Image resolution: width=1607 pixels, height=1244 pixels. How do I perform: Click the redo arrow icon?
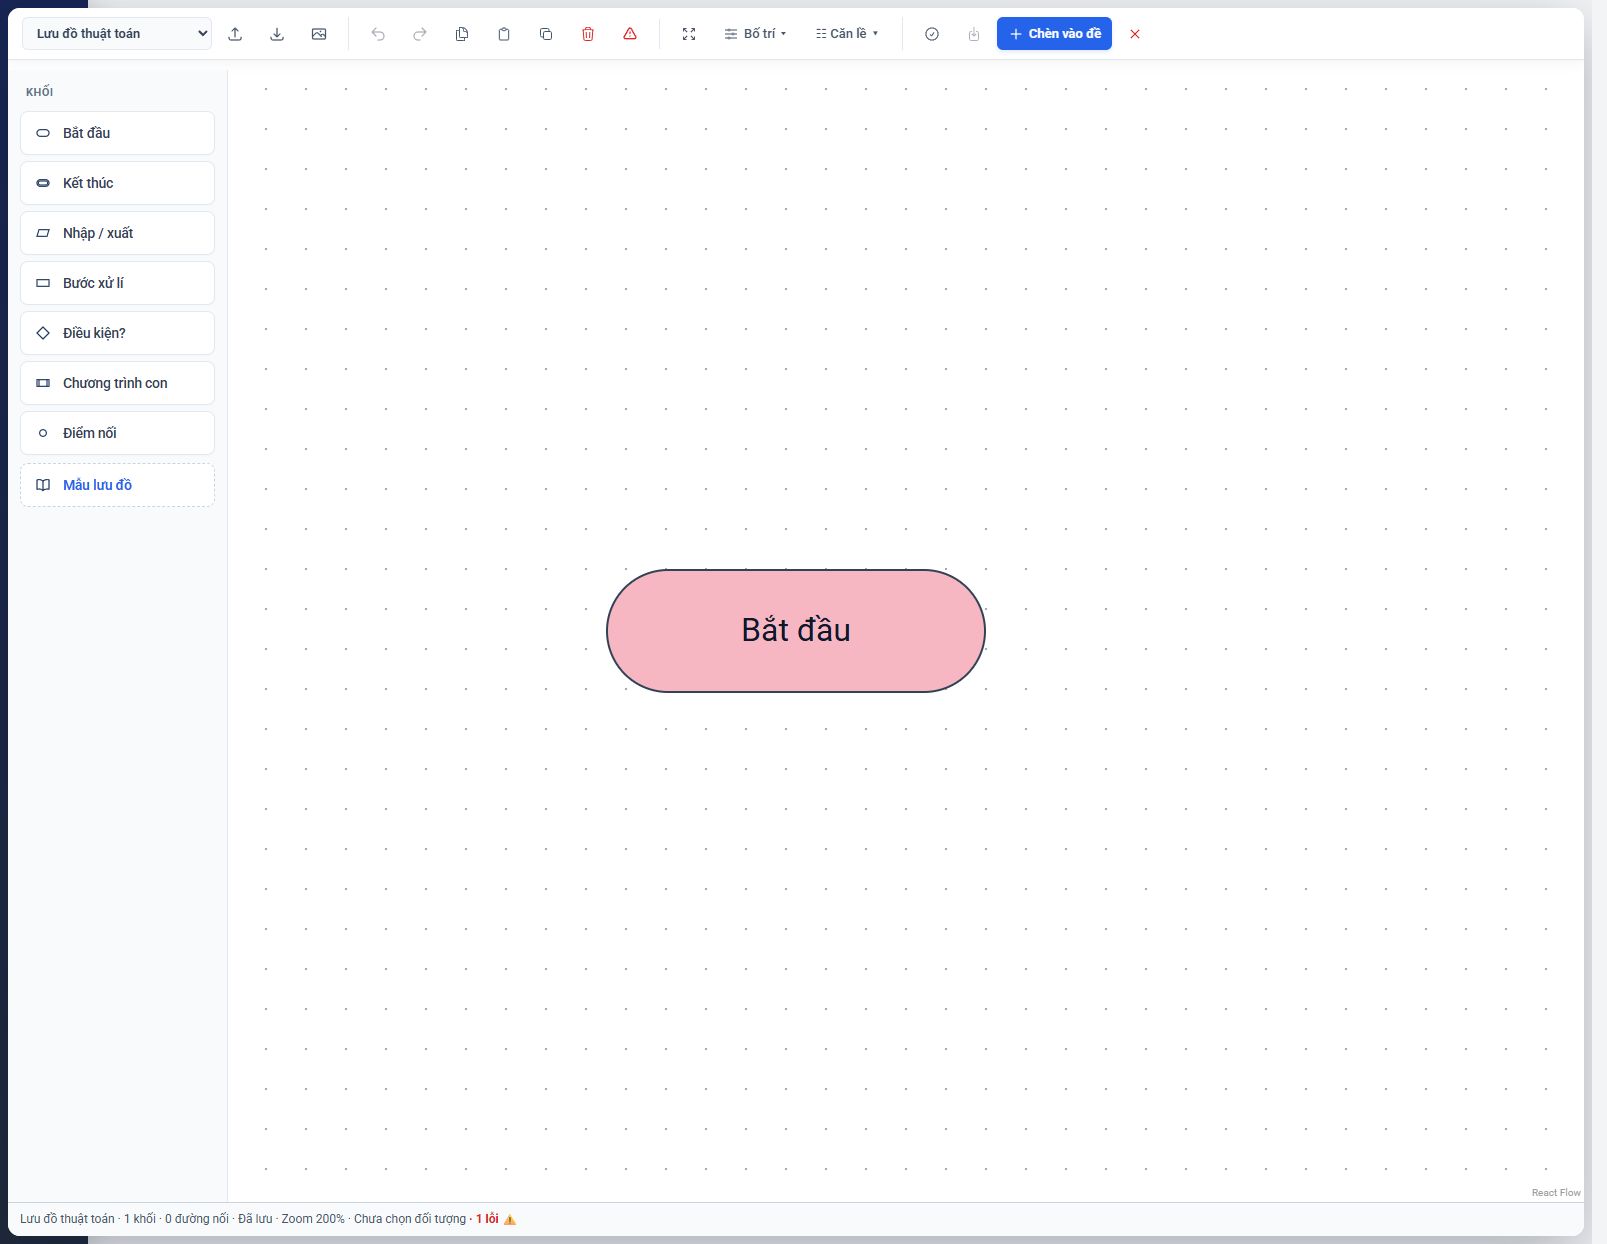(x=420, y=34)
